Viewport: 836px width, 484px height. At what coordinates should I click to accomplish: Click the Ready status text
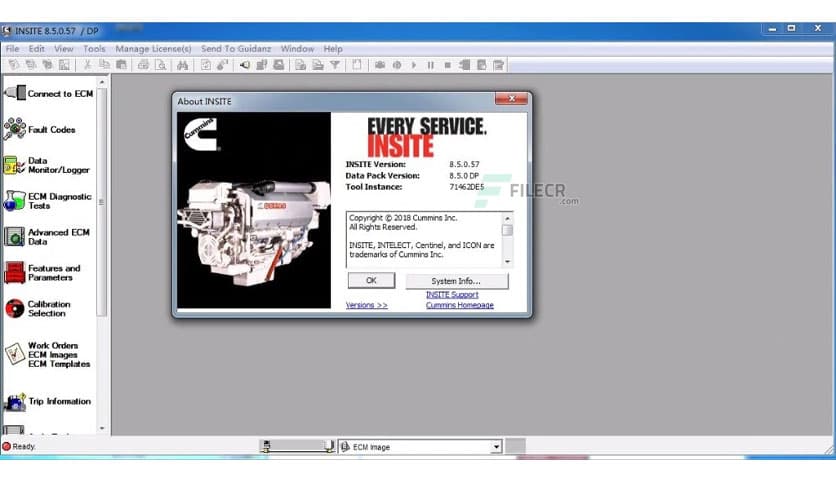(x=23, y=447)
